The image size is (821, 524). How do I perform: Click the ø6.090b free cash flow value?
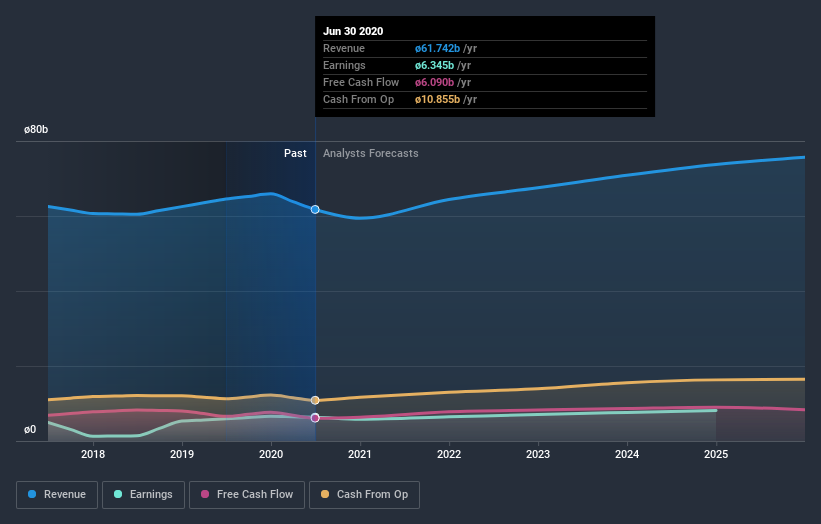click(435, 82)
